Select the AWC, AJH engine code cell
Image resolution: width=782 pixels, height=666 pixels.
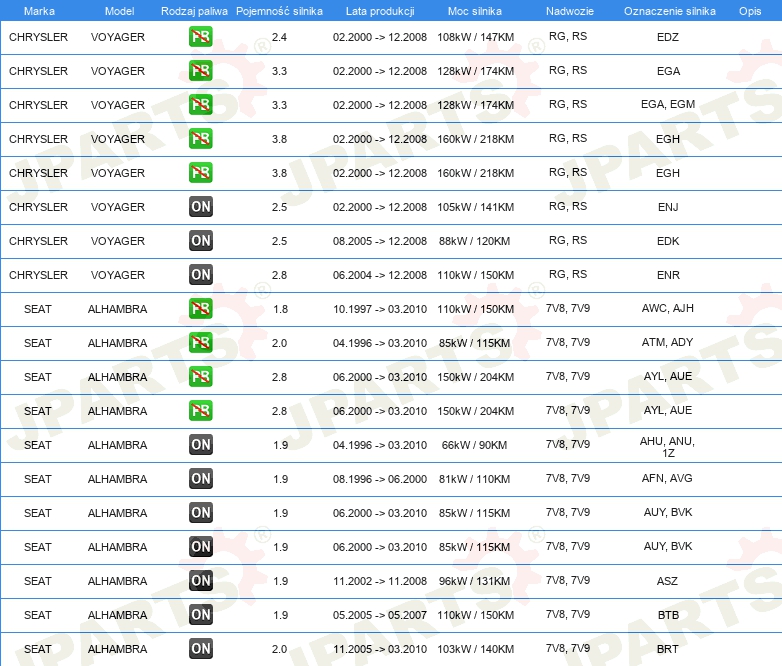[x=667, y=308]
